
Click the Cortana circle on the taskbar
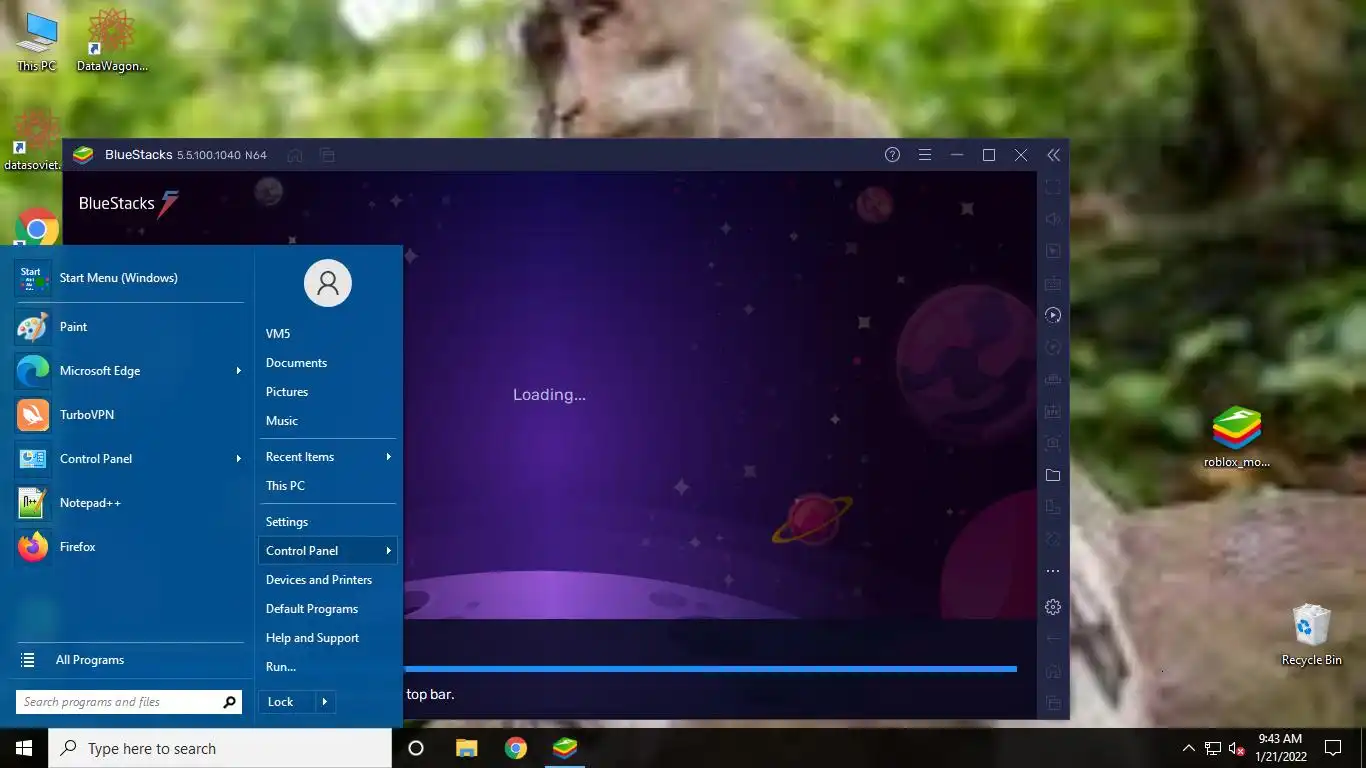click(416, 748)
